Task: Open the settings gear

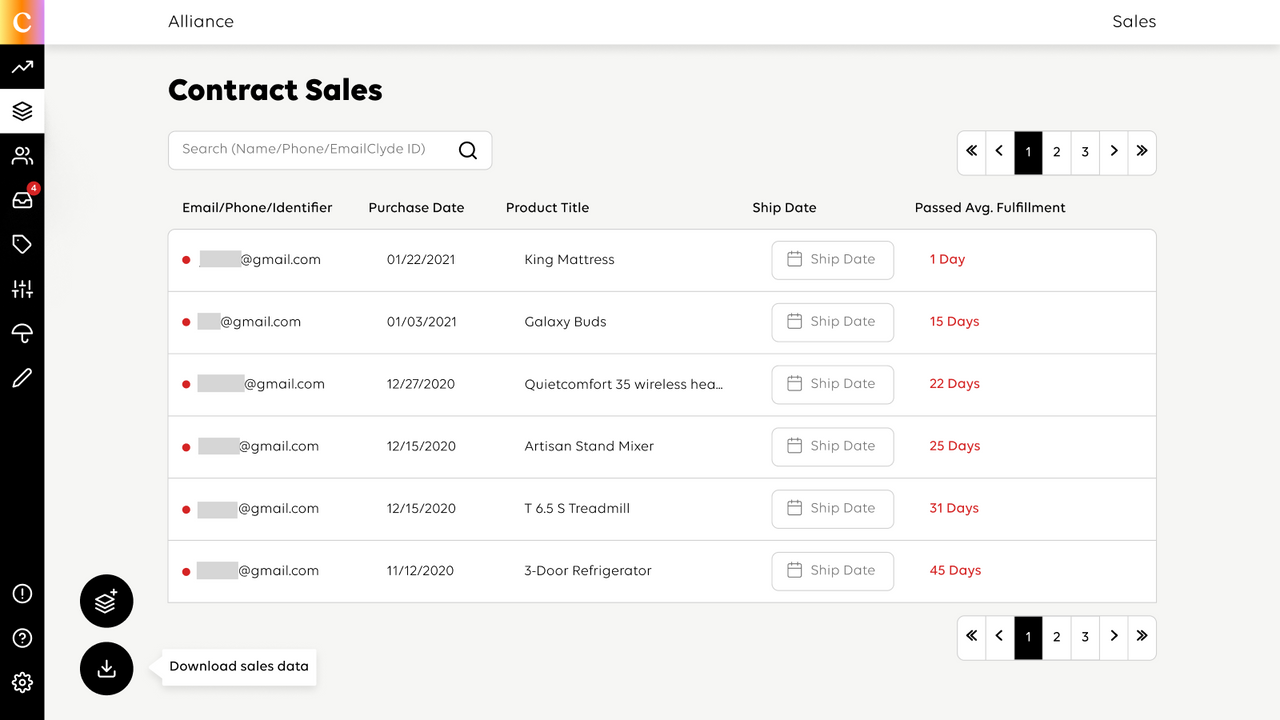Action: click(22, 682)
